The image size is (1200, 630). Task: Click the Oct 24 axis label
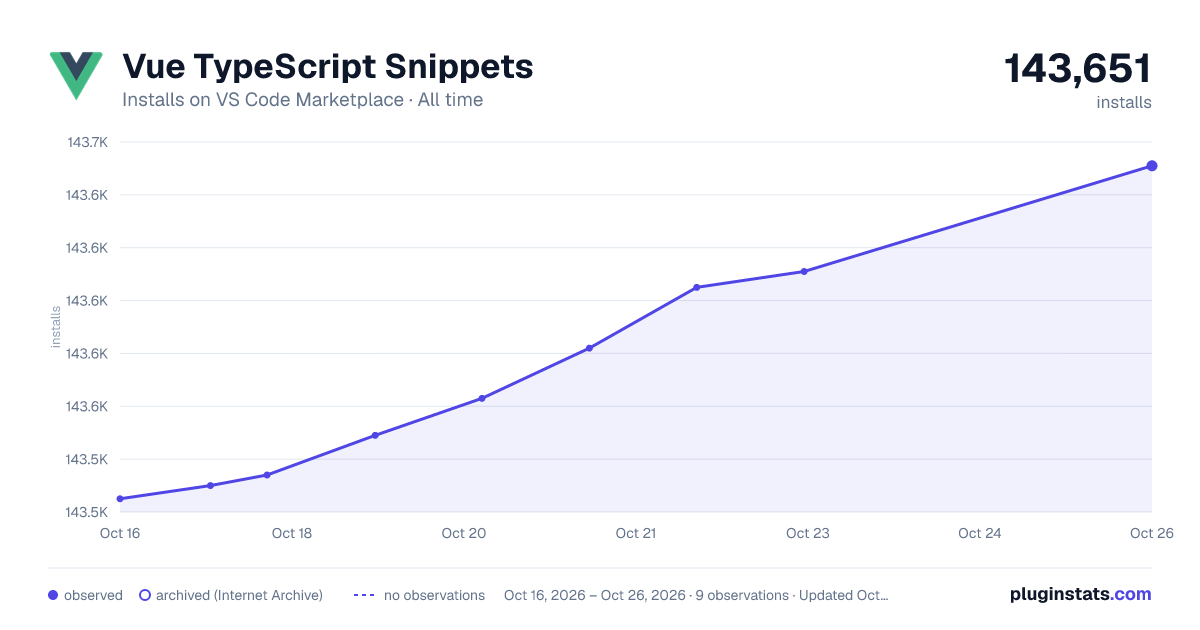(x=980, y=533)
